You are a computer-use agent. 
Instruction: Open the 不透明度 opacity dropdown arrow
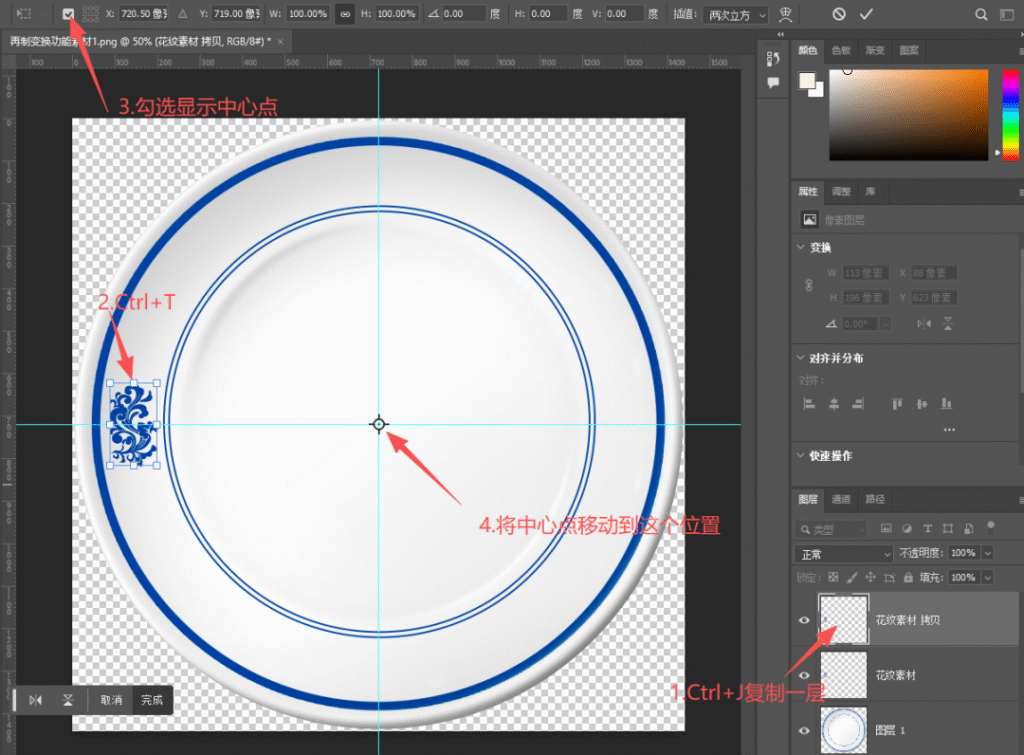click(988, 553)
